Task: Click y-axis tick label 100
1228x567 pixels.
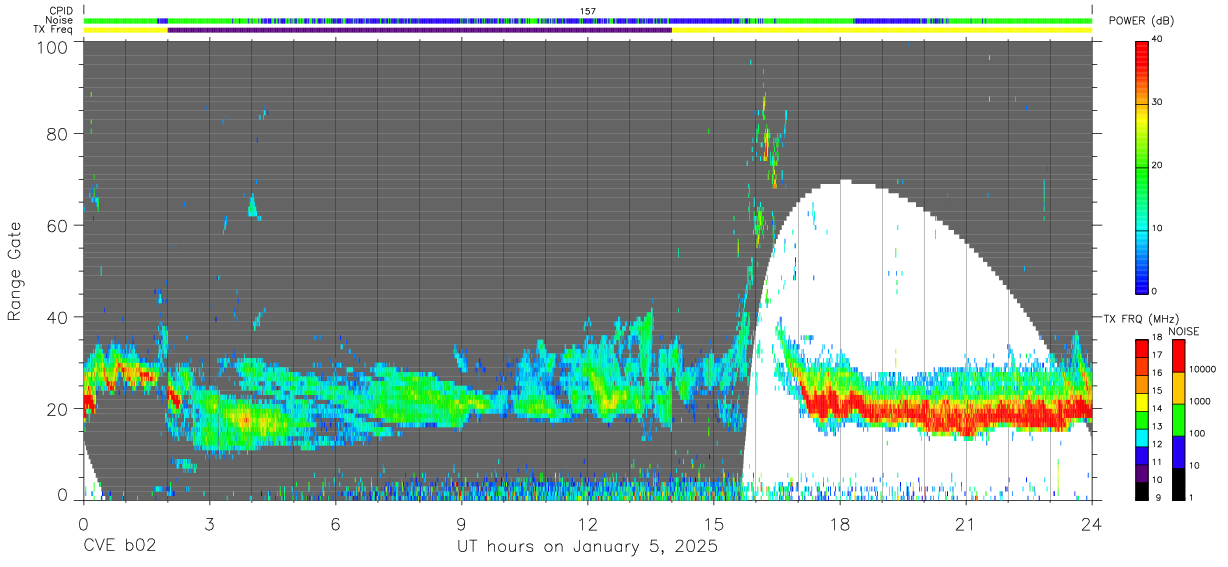Action: point(51,47)
